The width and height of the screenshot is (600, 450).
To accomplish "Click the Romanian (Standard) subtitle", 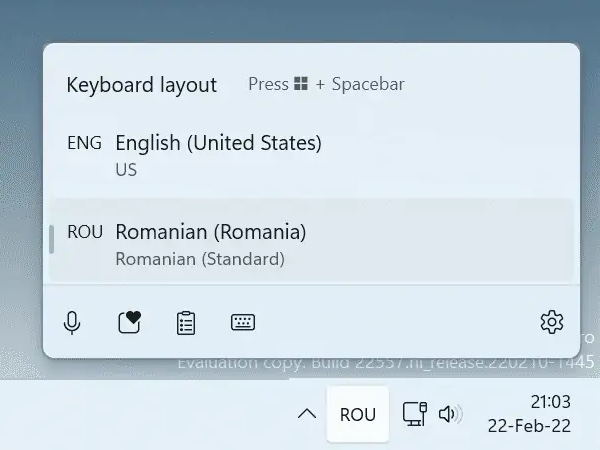I will click(x=200, y=259).
